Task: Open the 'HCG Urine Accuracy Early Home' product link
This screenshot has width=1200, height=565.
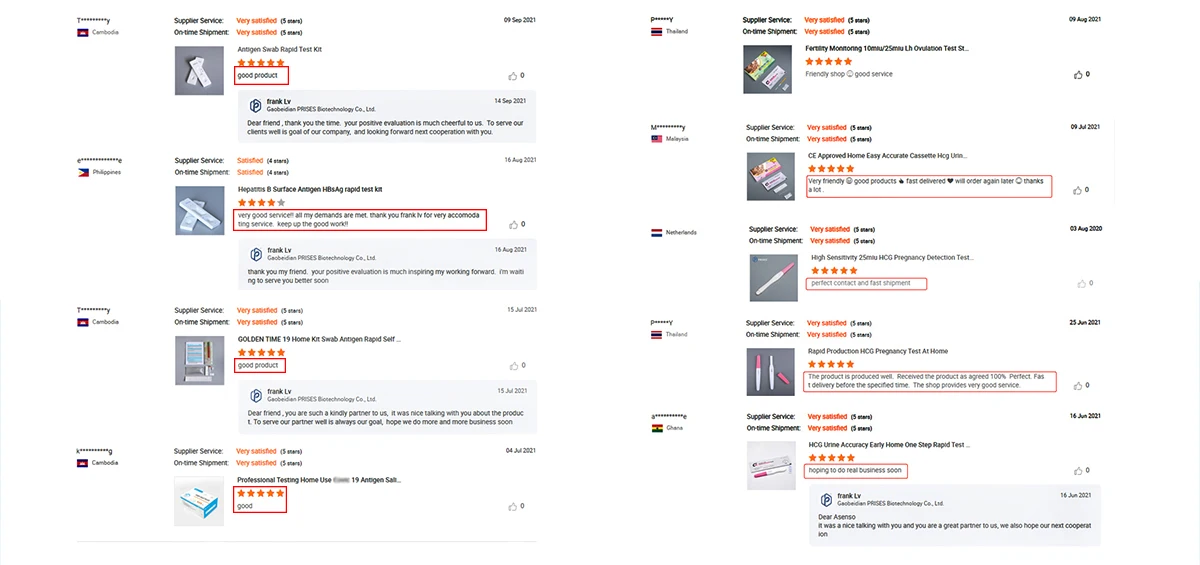Action: point(889,445)
